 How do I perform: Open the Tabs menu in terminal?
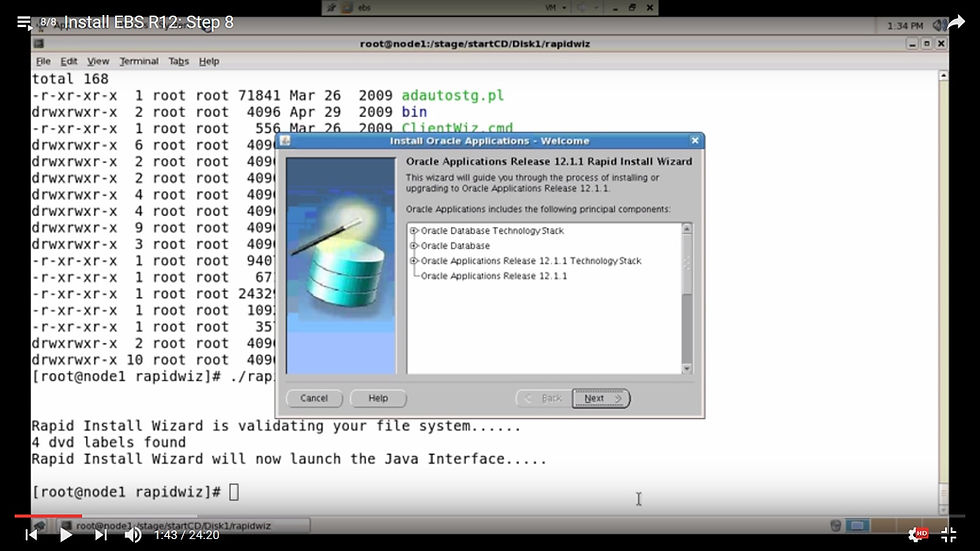pos(179,61)
